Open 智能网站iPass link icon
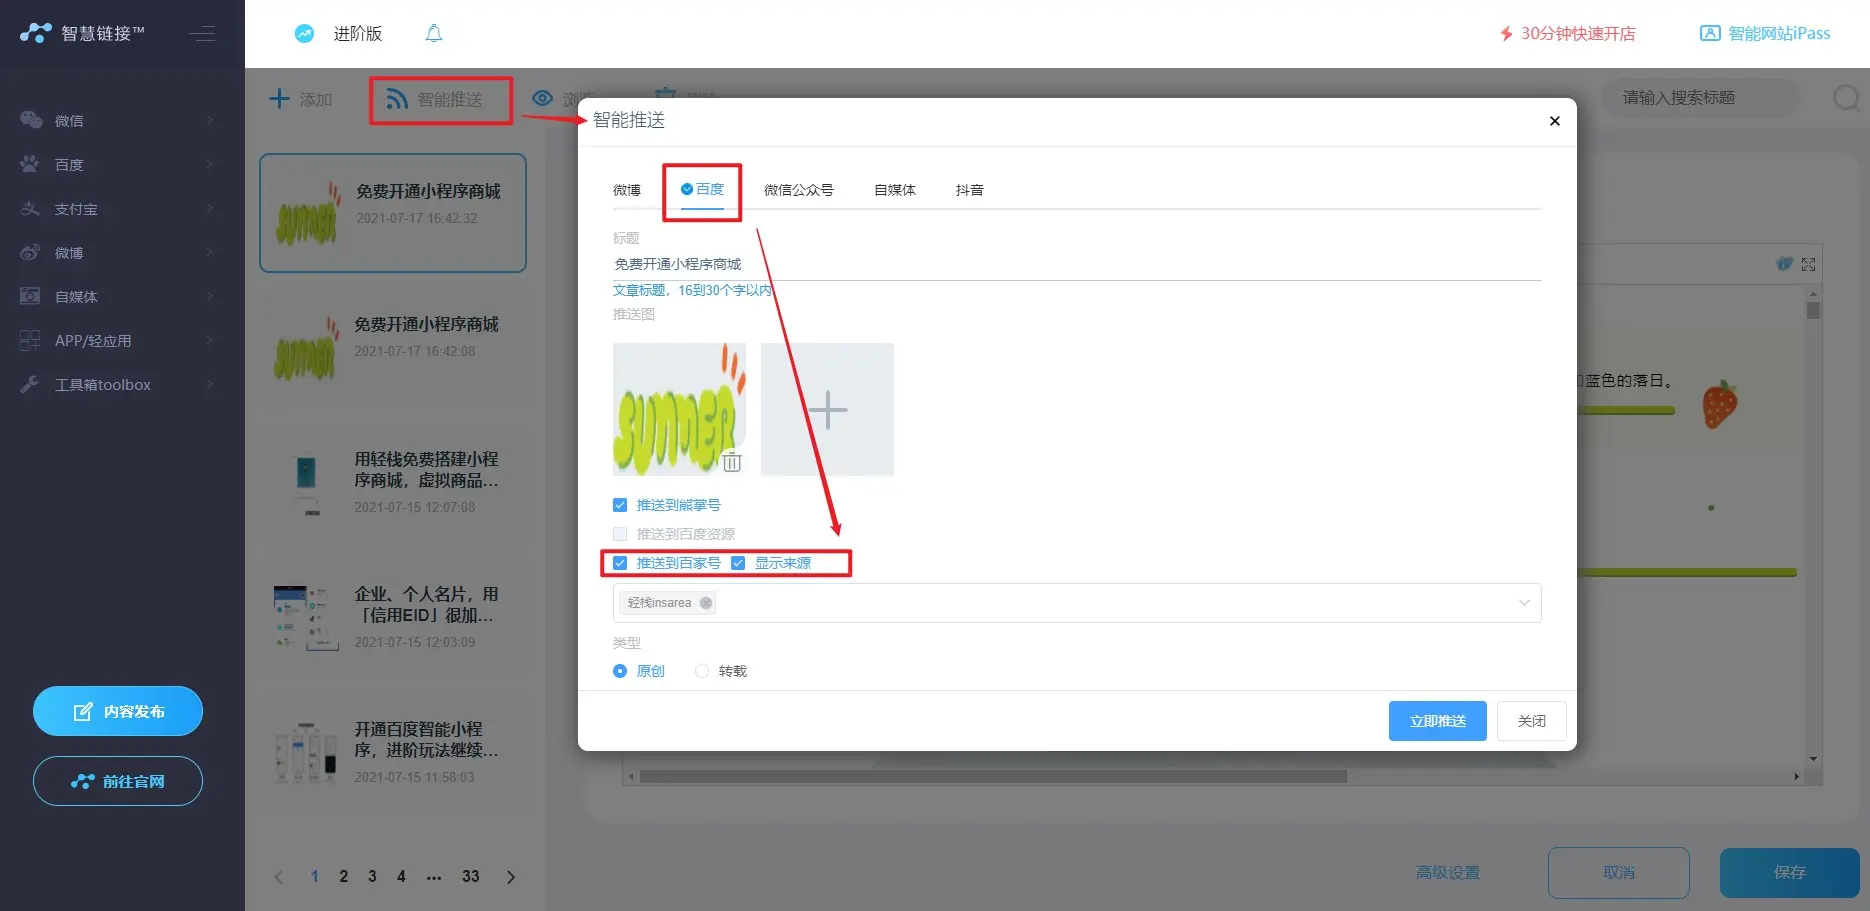 click(x=1710, y=34)
